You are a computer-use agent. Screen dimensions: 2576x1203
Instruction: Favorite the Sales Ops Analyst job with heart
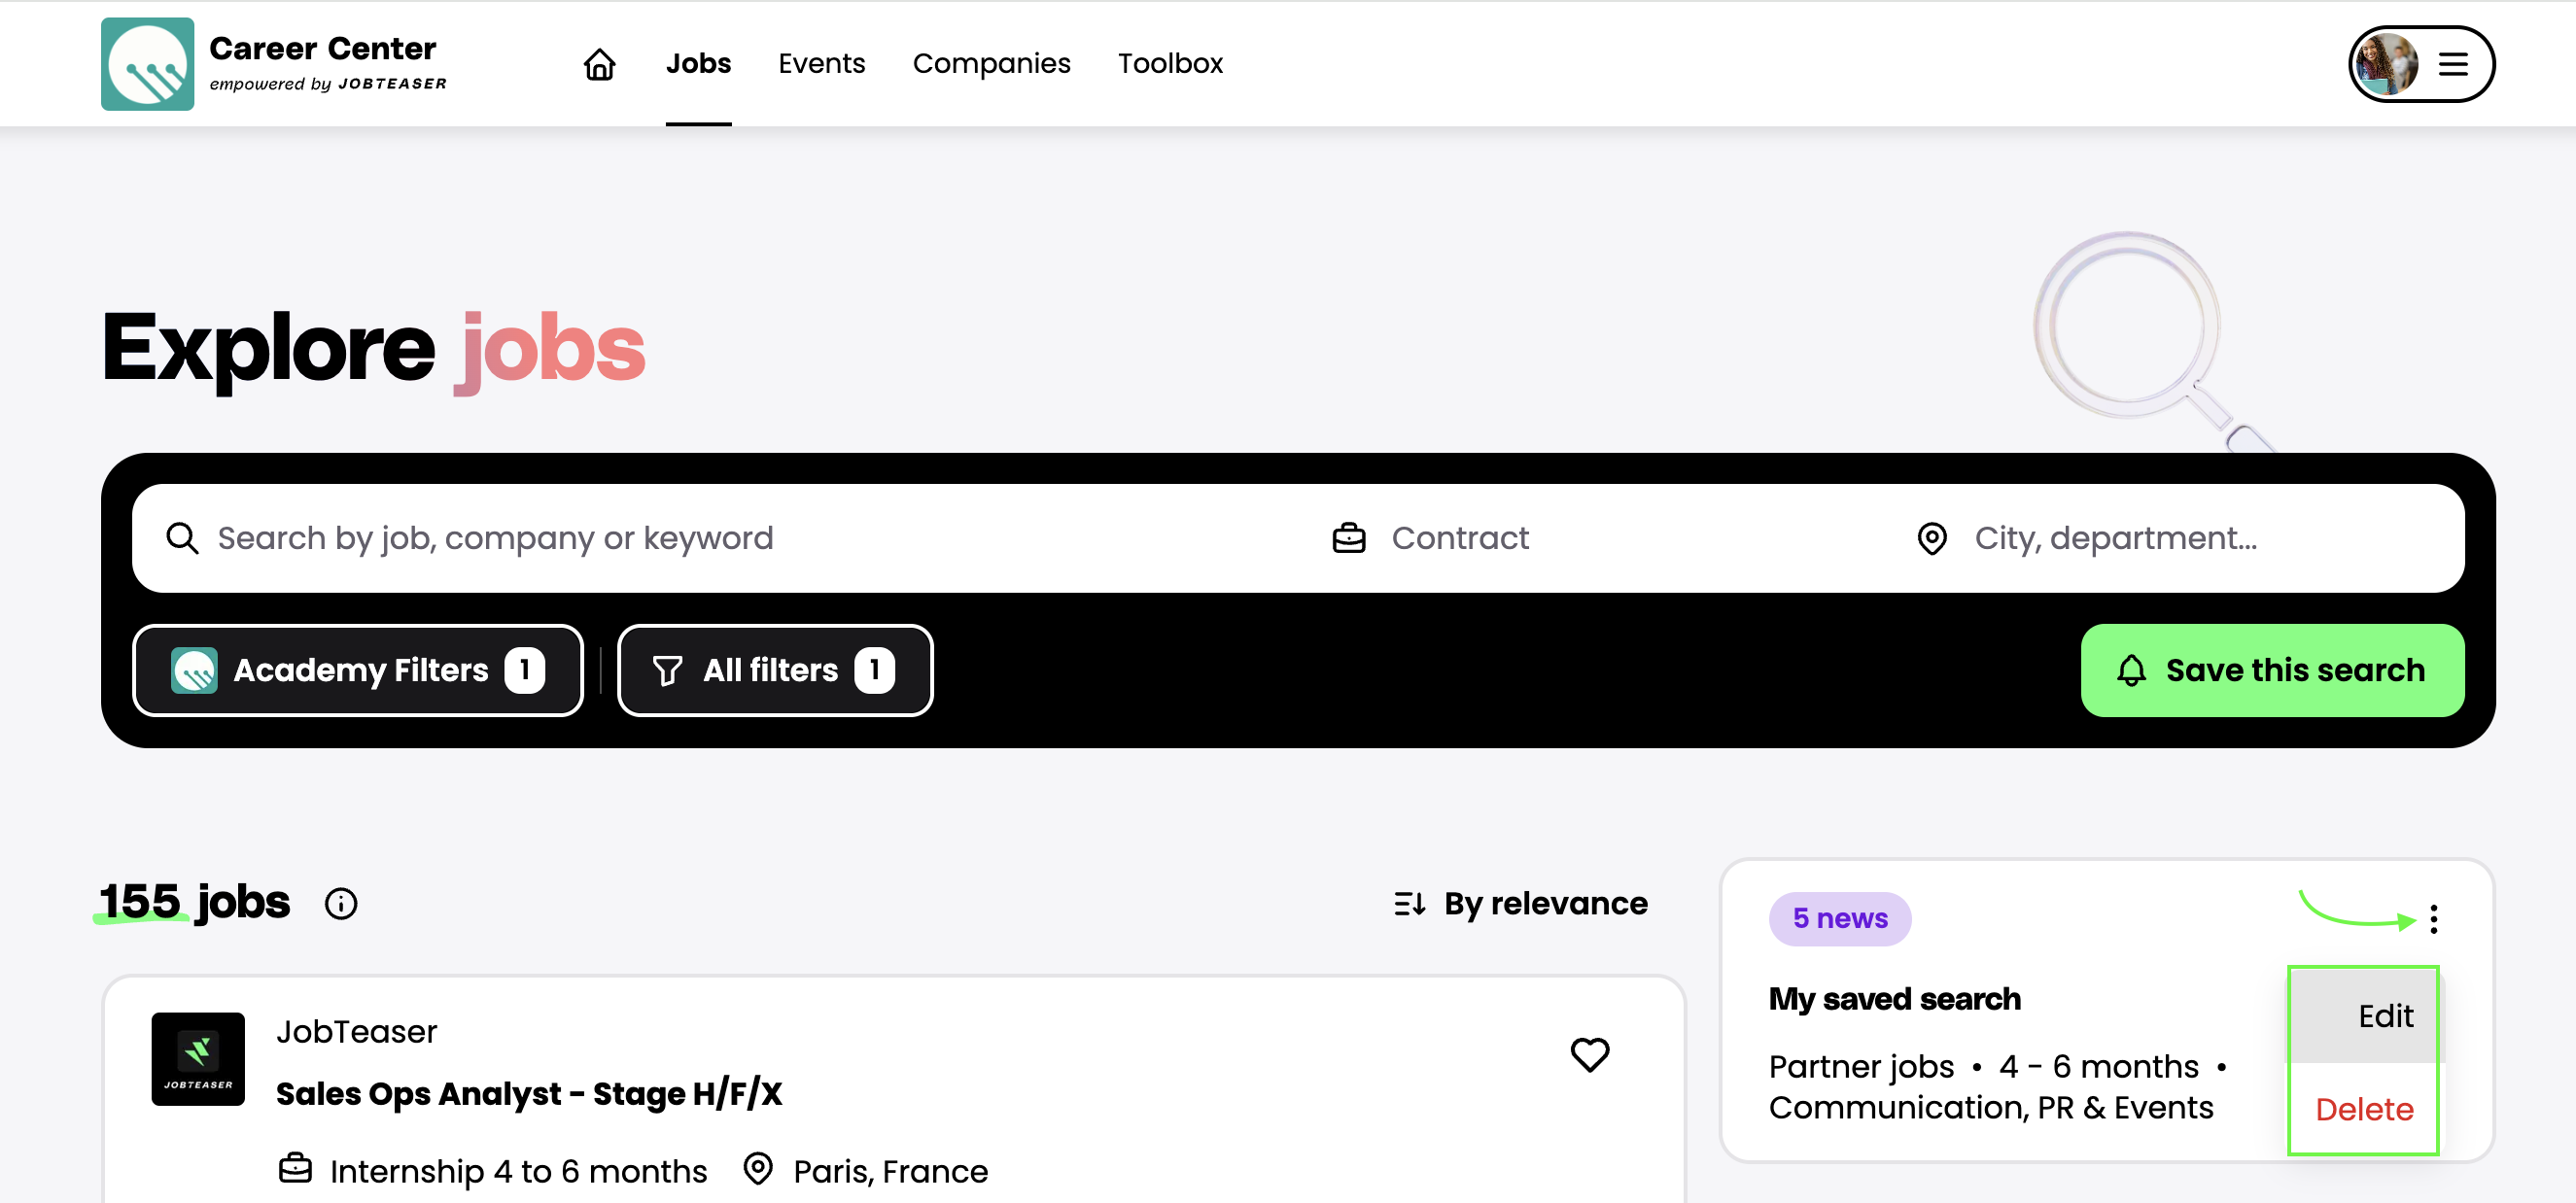coord(1589,1054)
